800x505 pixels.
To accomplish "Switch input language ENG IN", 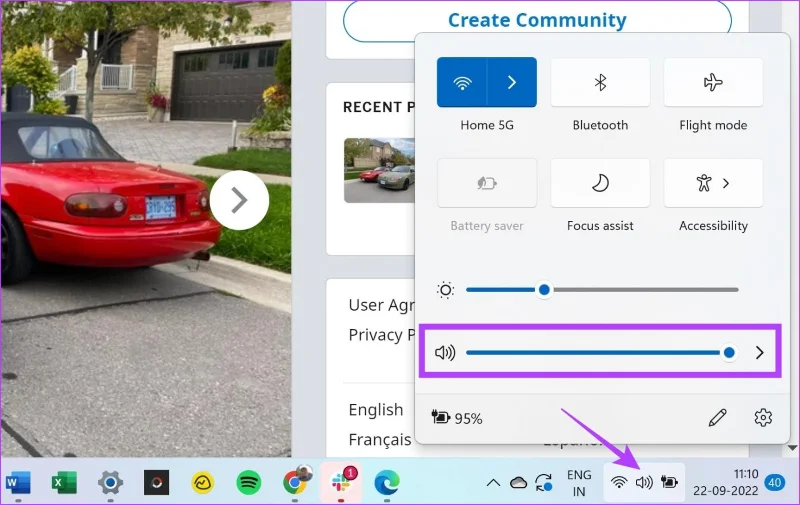I will [x=579, y=483].
